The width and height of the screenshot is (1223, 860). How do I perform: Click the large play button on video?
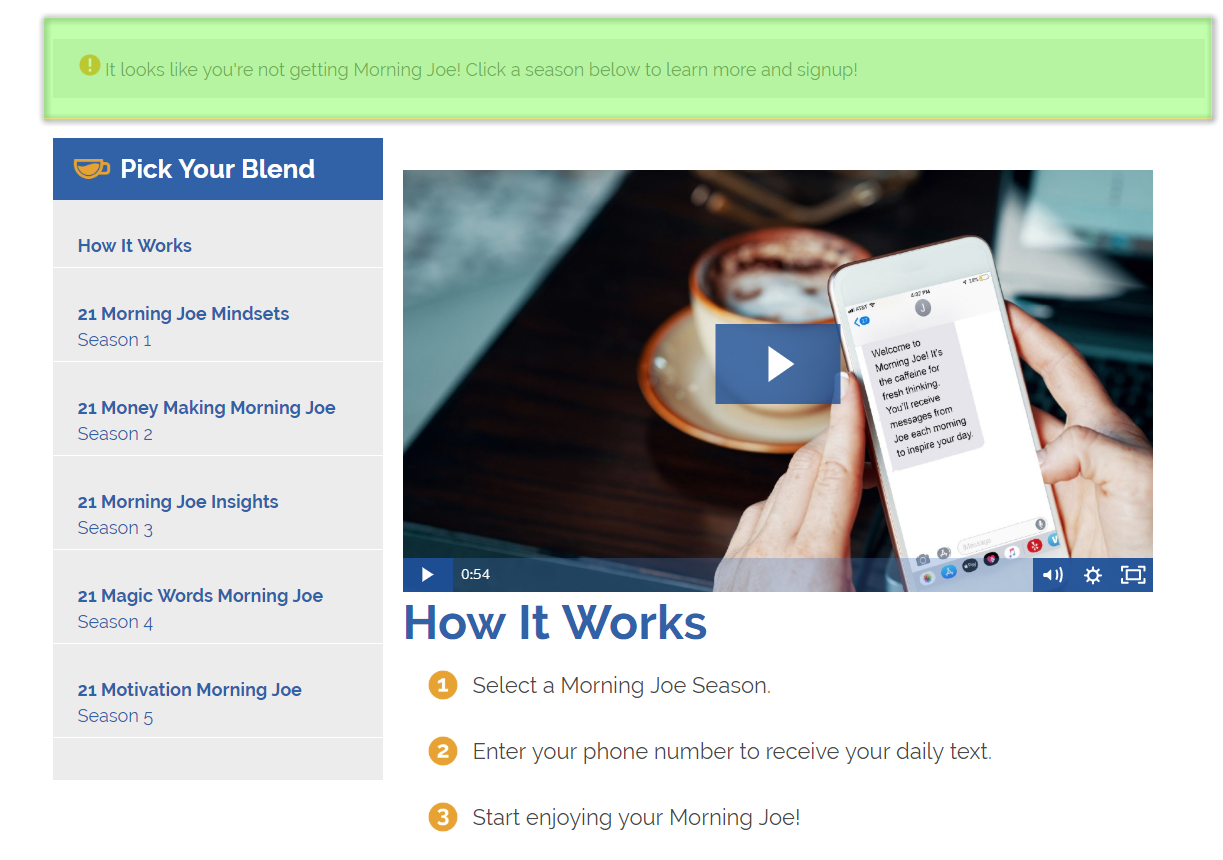tap(778, 364)
